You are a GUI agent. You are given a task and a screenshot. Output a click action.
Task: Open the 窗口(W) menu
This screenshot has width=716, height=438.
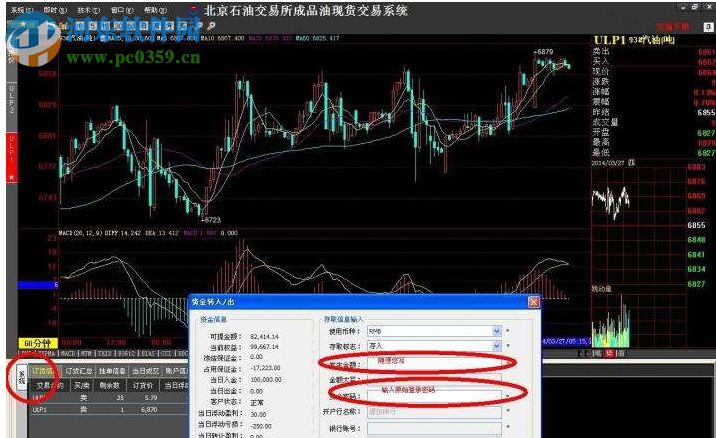[x=122, y=10]
